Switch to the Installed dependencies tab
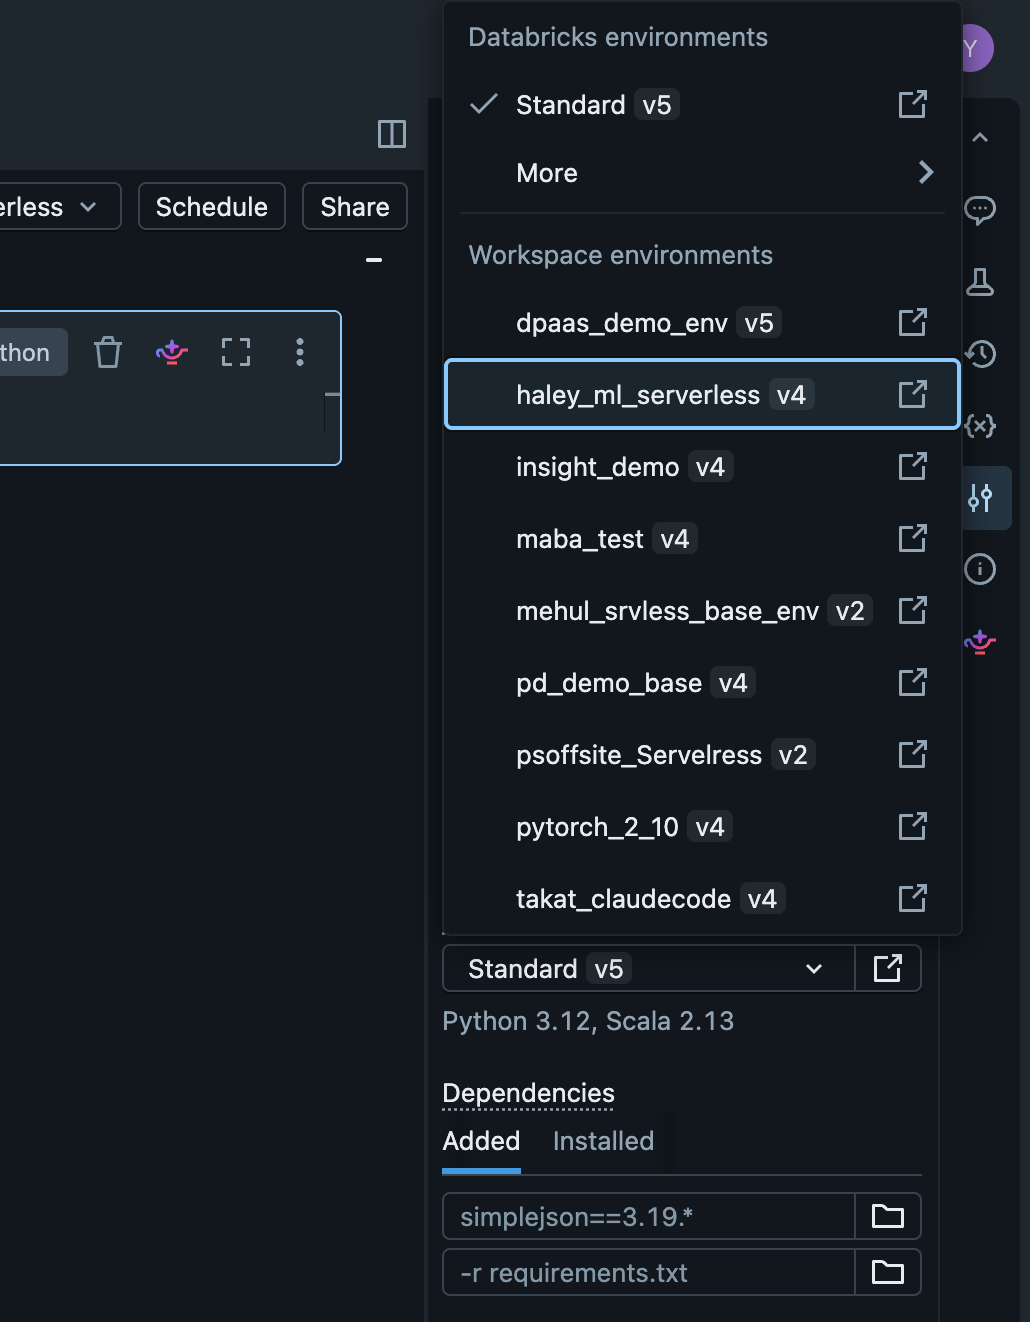The height and width of the screenshot is (1322, 1030). click(603, 1141)
